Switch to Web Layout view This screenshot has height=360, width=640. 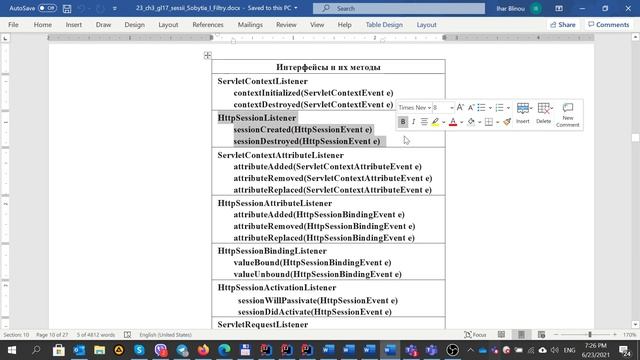click(542, 335)
